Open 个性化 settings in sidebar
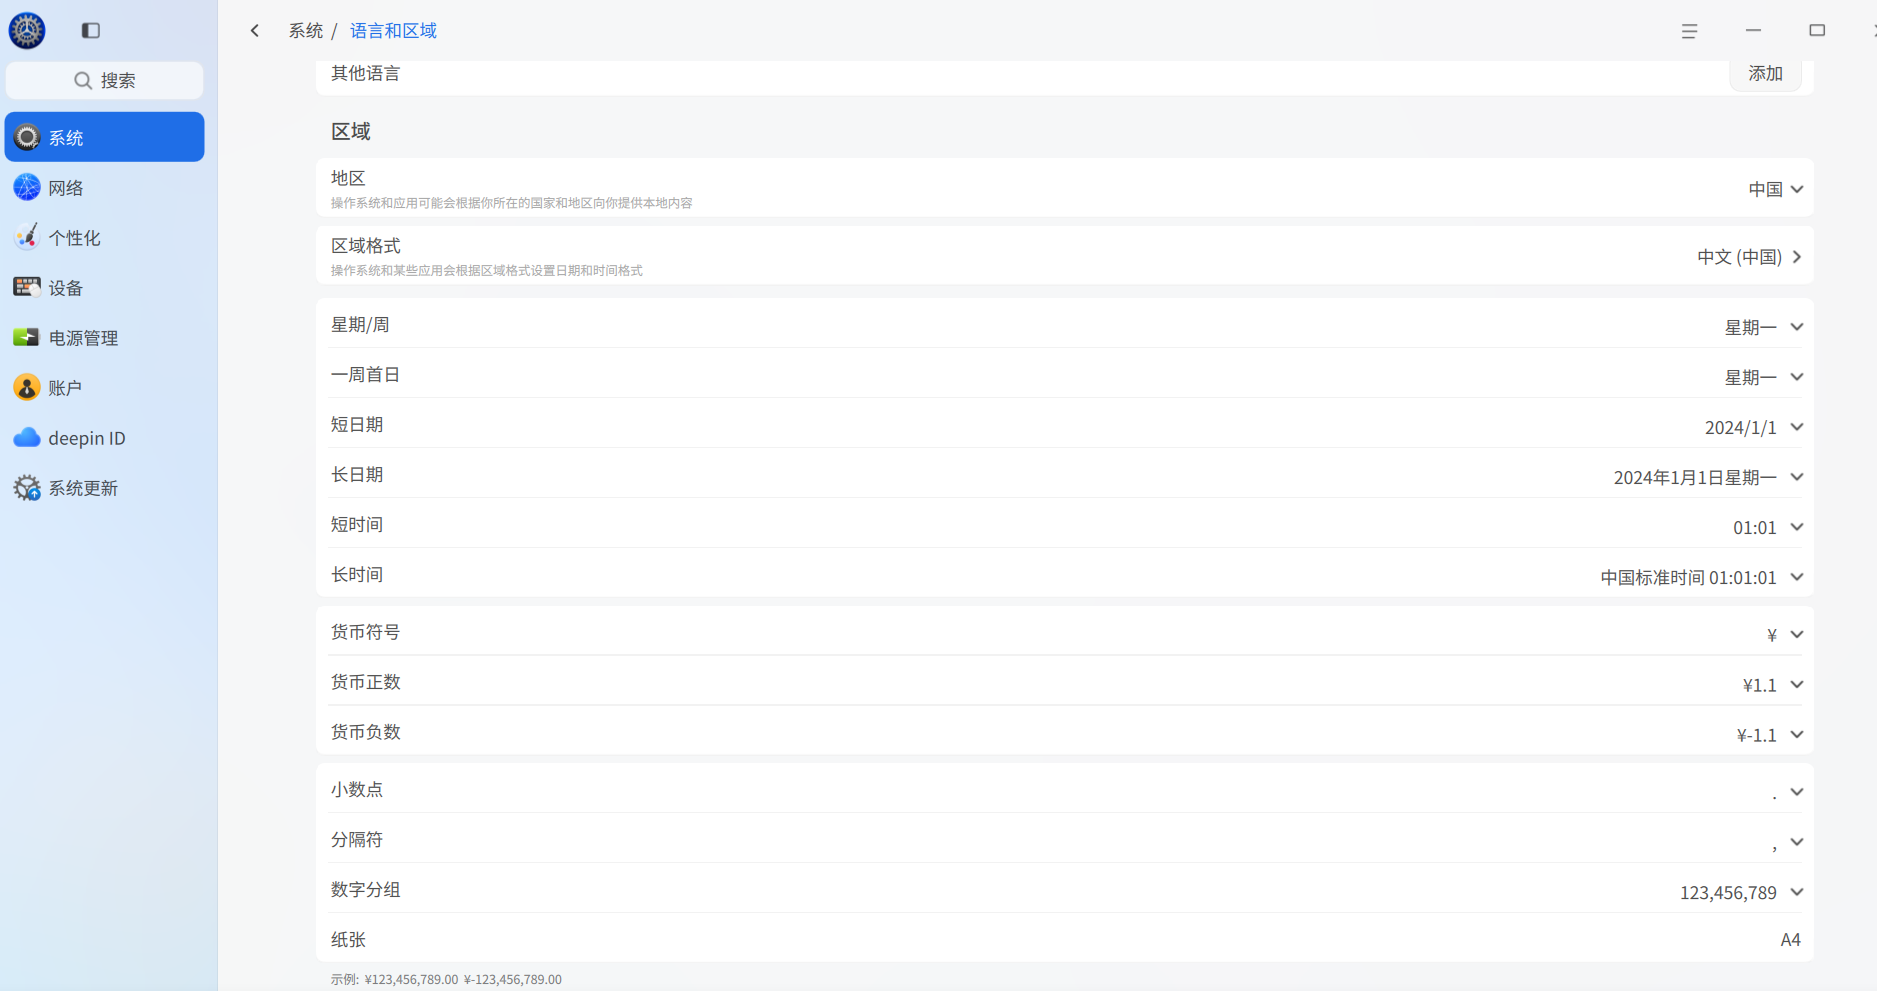The height and width of the screenshot is (991, 1877). coord(104,237)
